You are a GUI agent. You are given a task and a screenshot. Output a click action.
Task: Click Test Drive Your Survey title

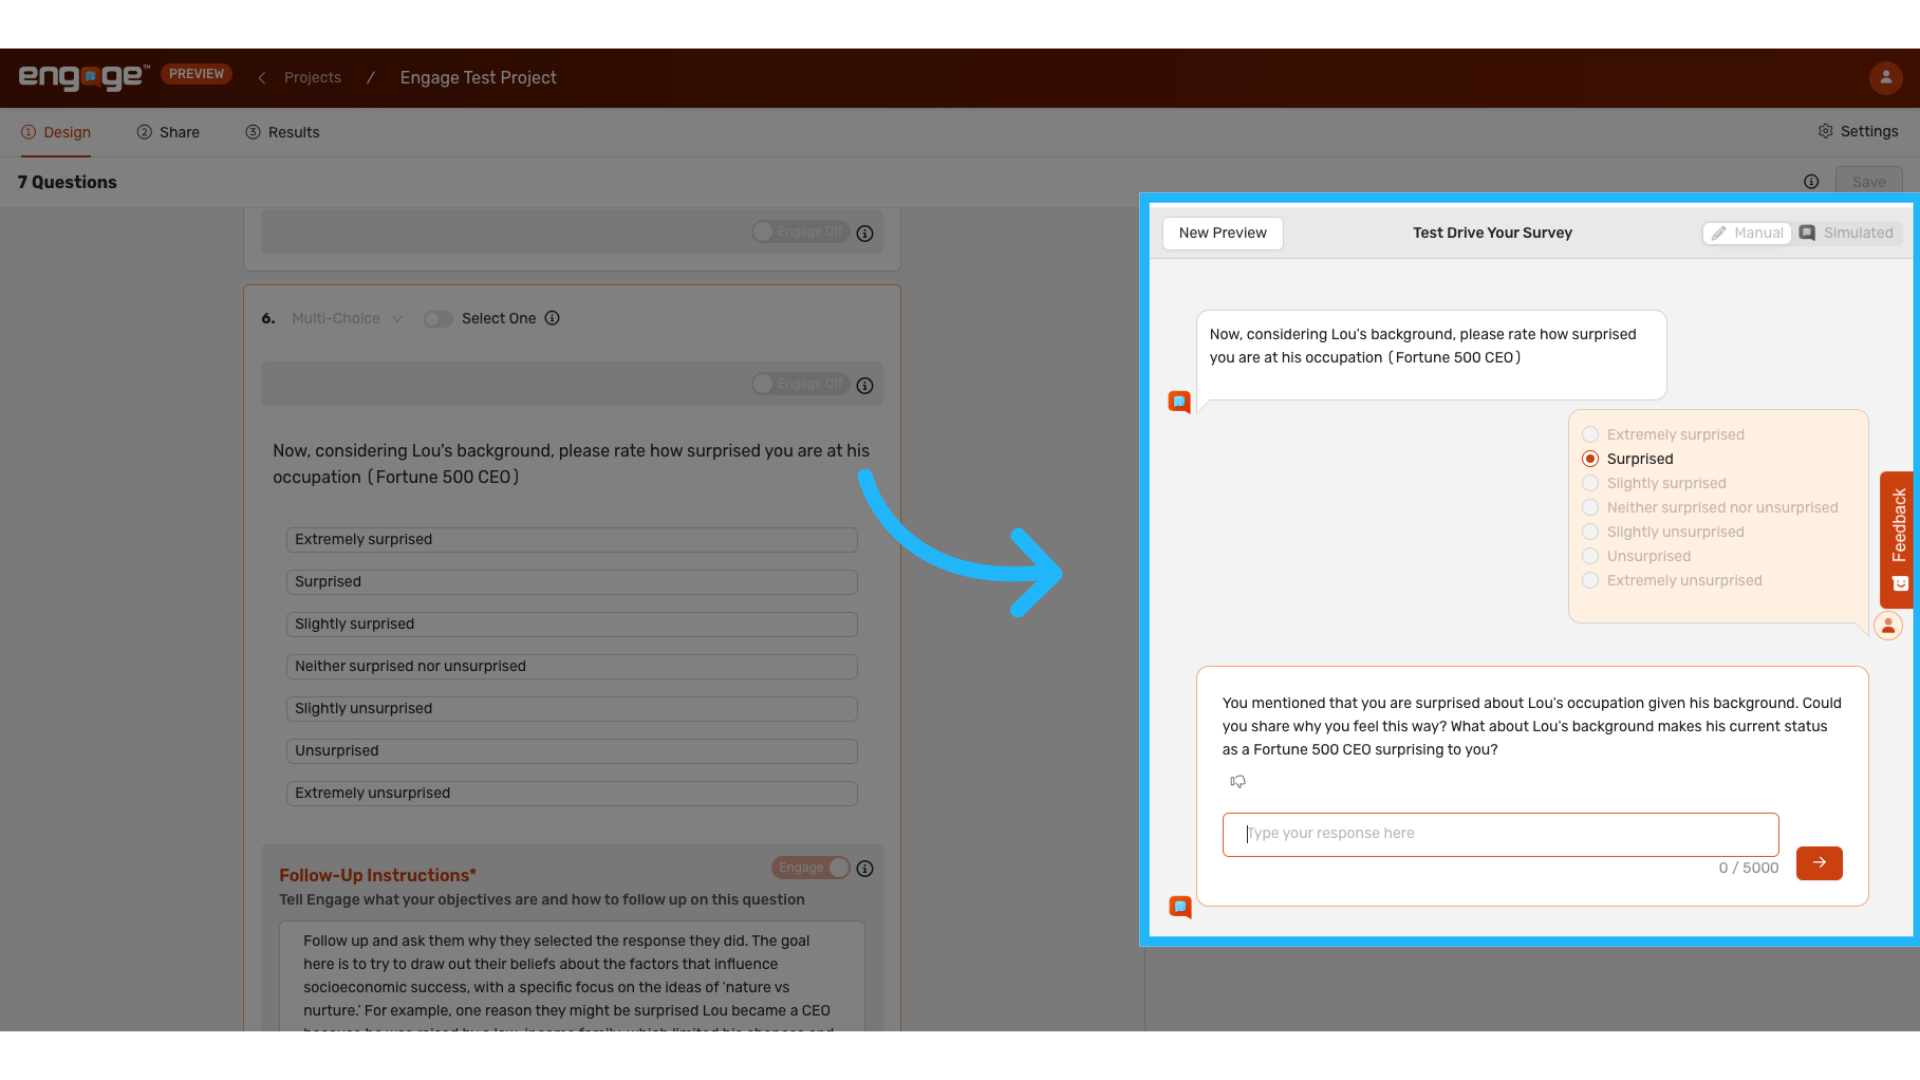[1492, 233]
